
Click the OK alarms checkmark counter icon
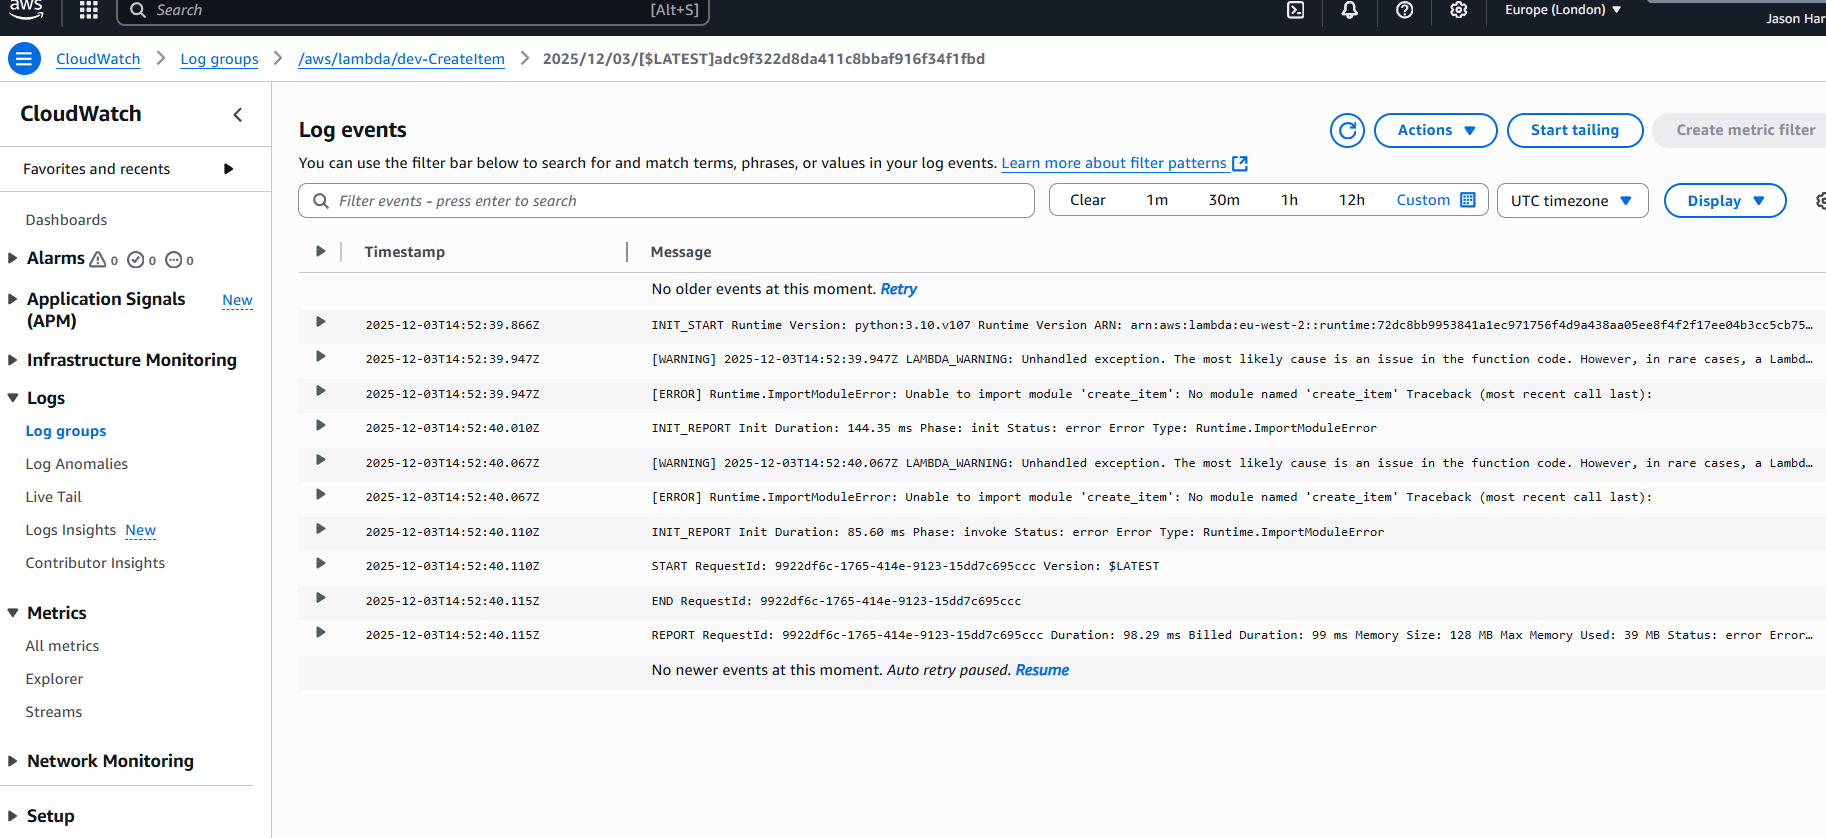click(136, 260)
